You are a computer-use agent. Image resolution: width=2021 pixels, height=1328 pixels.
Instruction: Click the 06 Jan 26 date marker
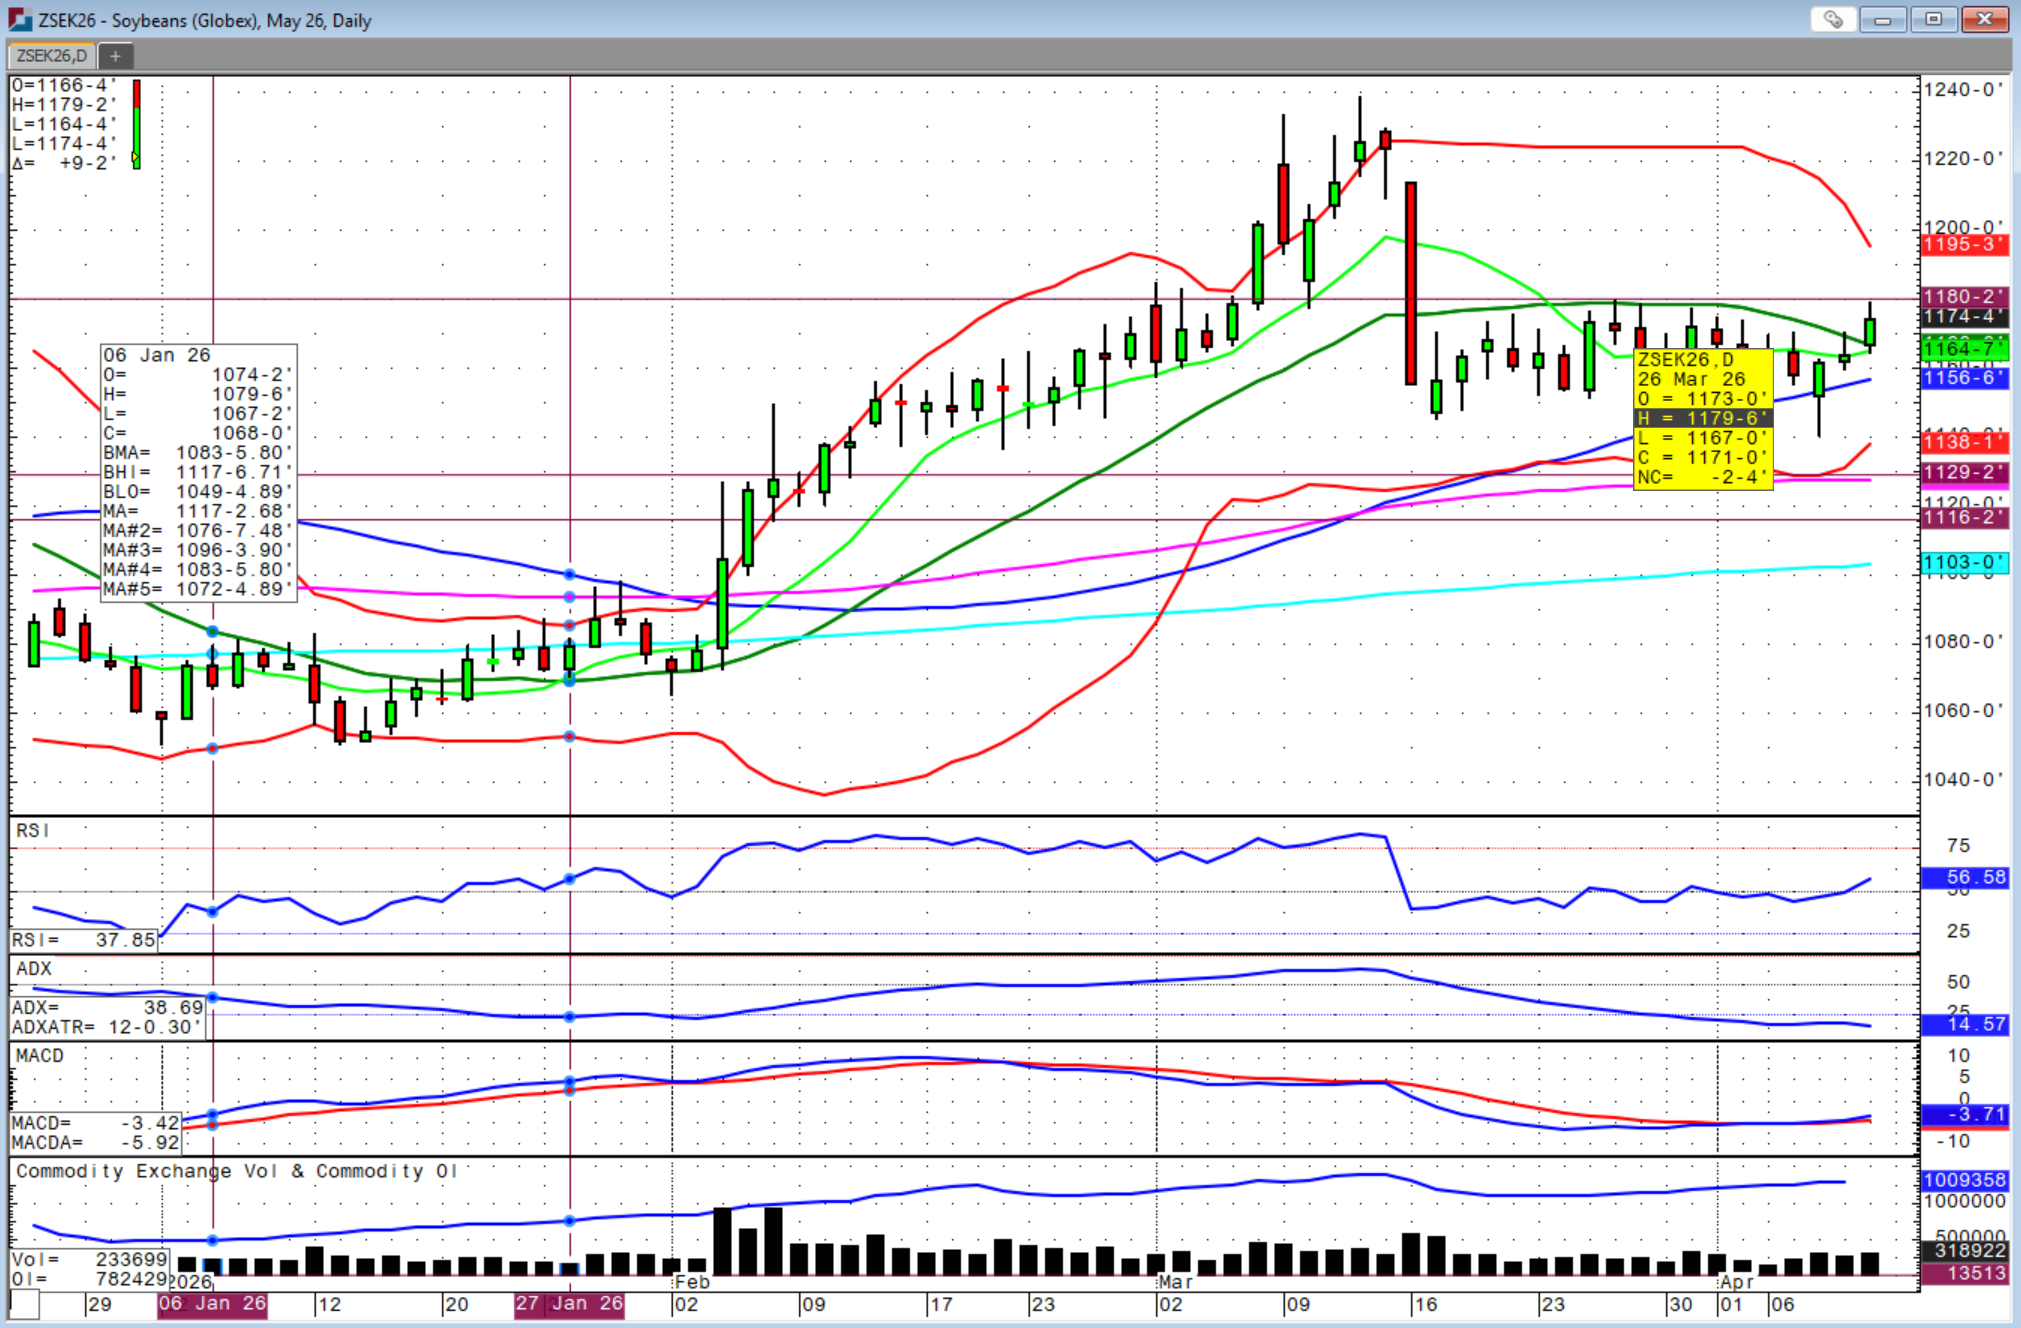click(212, 1304)
